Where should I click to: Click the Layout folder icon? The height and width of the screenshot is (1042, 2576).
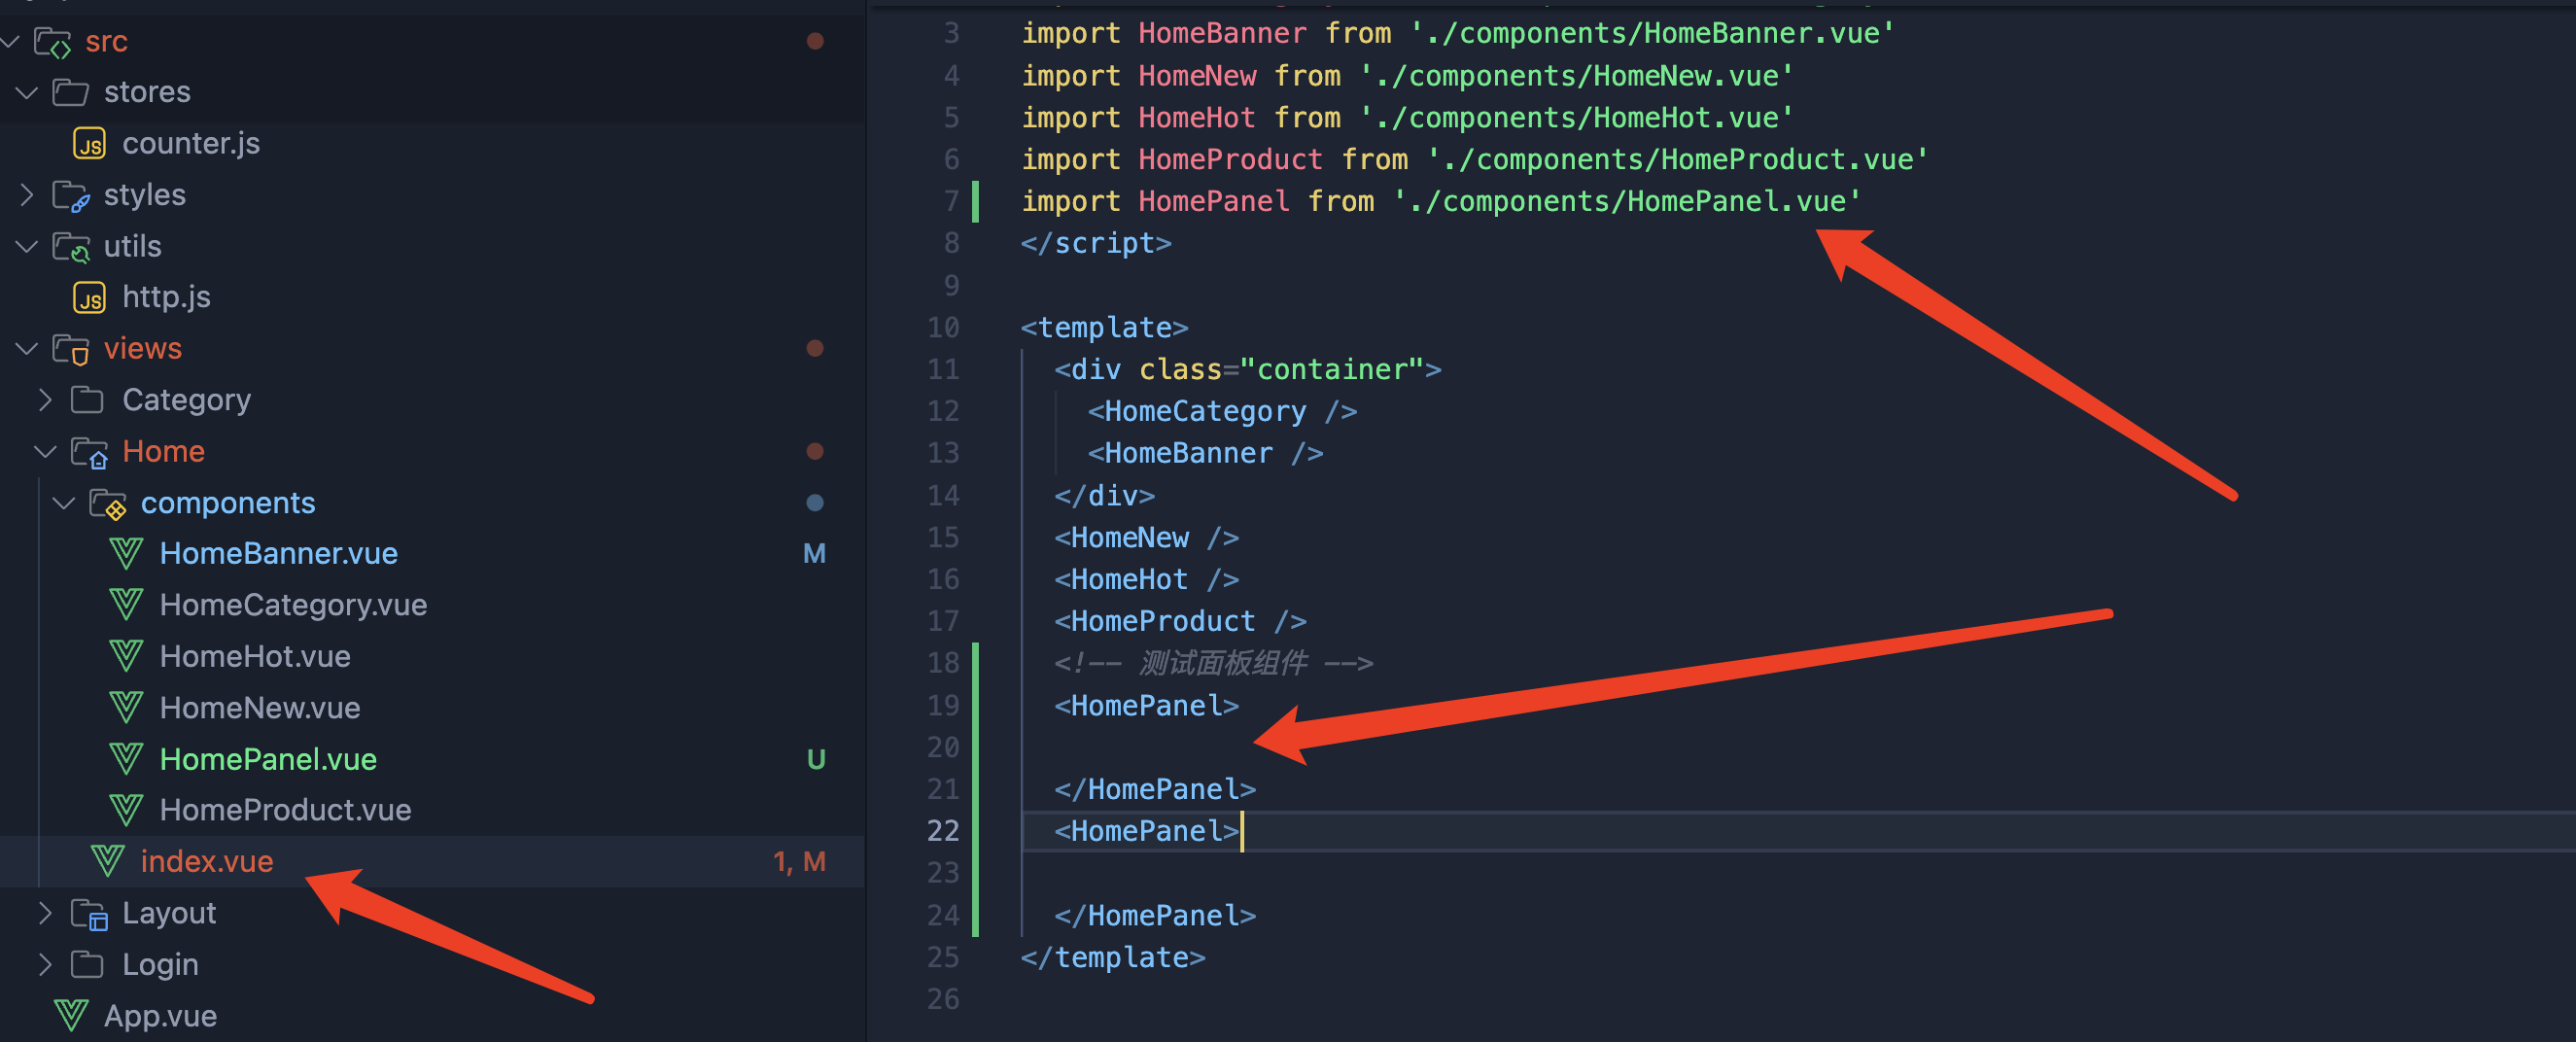tap(89, 914)
